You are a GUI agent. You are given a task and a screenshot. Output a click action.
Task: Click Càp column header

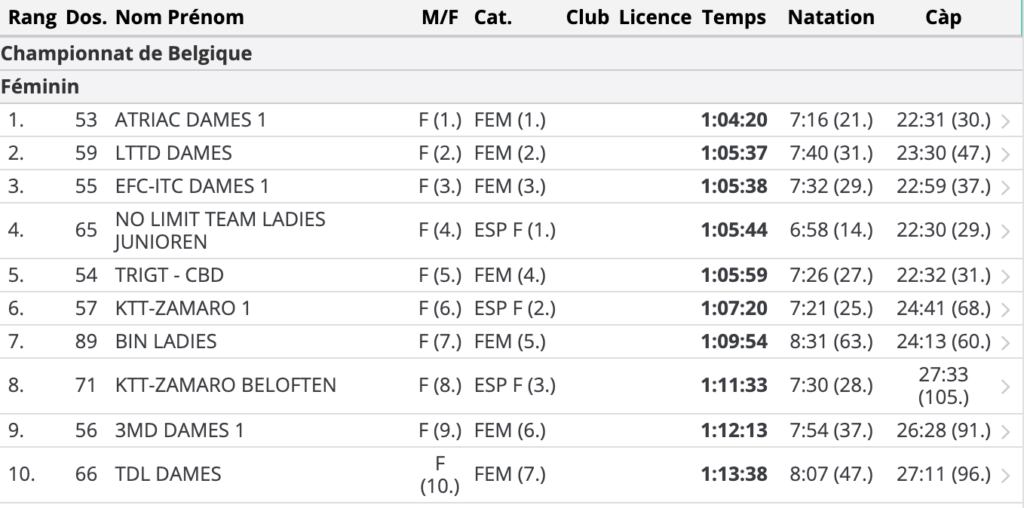coord(943,18)
